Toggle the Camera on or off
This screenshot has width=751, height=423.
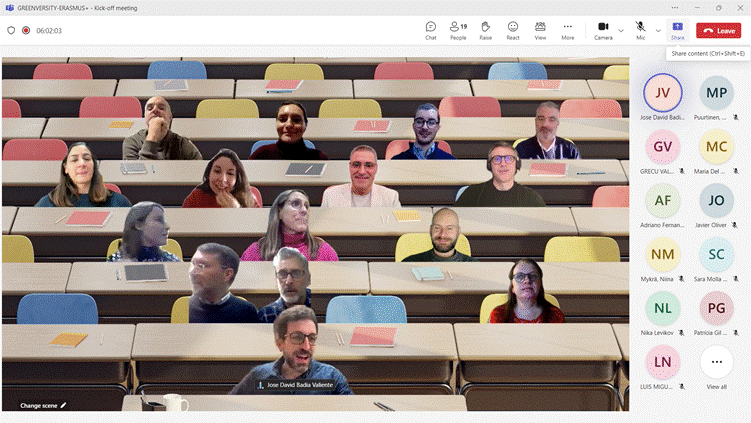click(x=603, y=29)
